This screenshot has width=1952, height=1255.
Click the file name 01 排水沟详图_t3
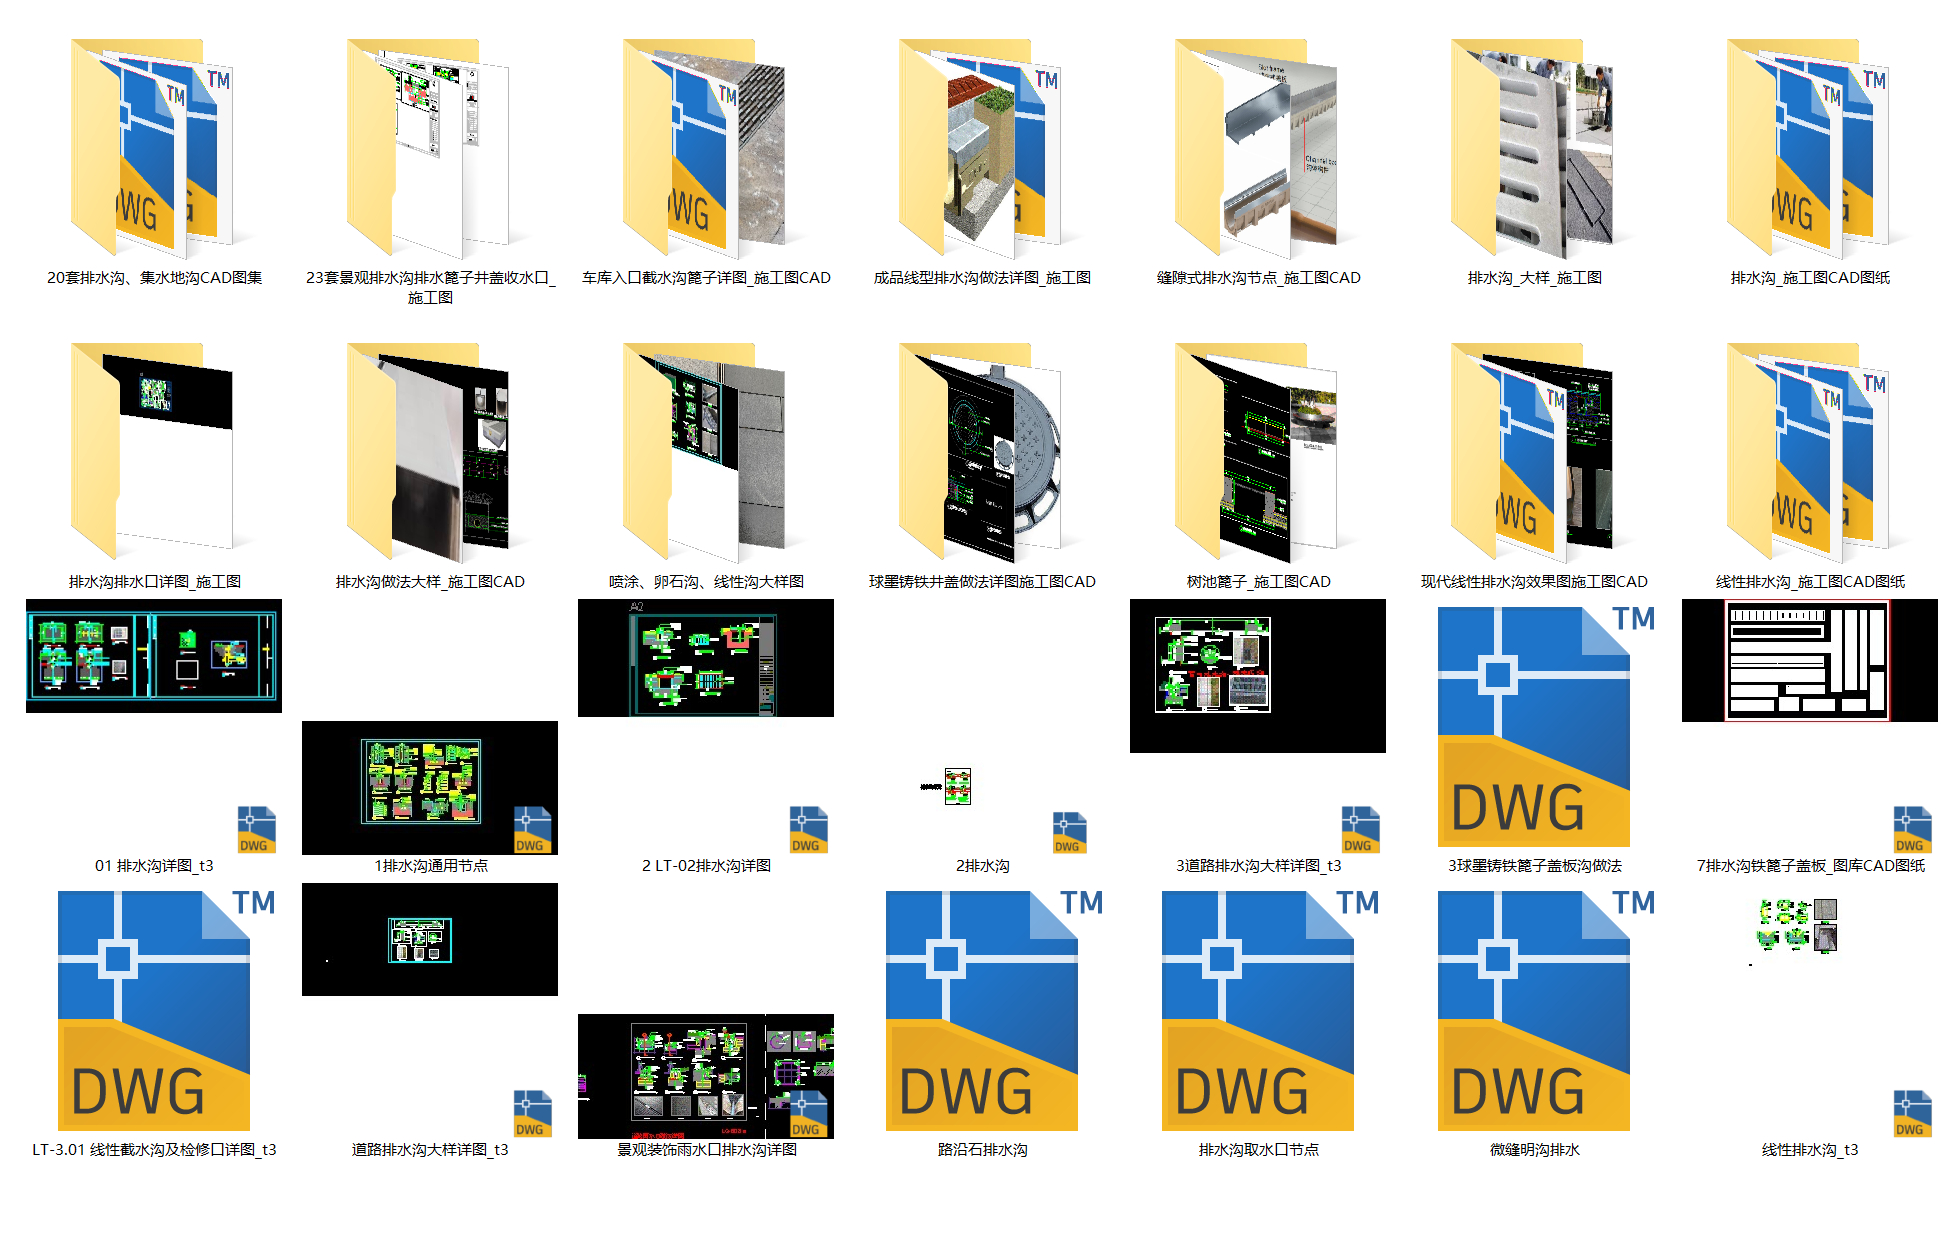click(x=154, y=866)
